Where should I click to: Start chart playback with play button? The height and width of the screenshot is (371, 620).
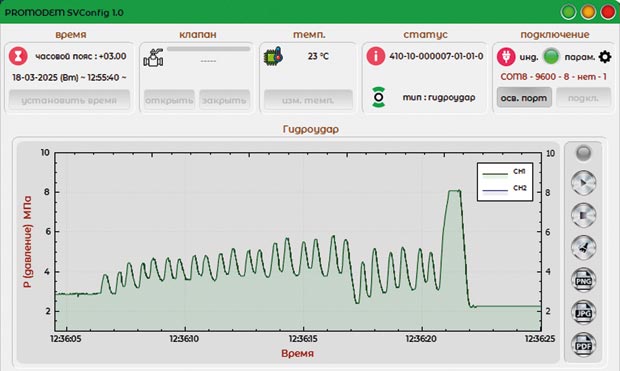click(x=584, y=183)
